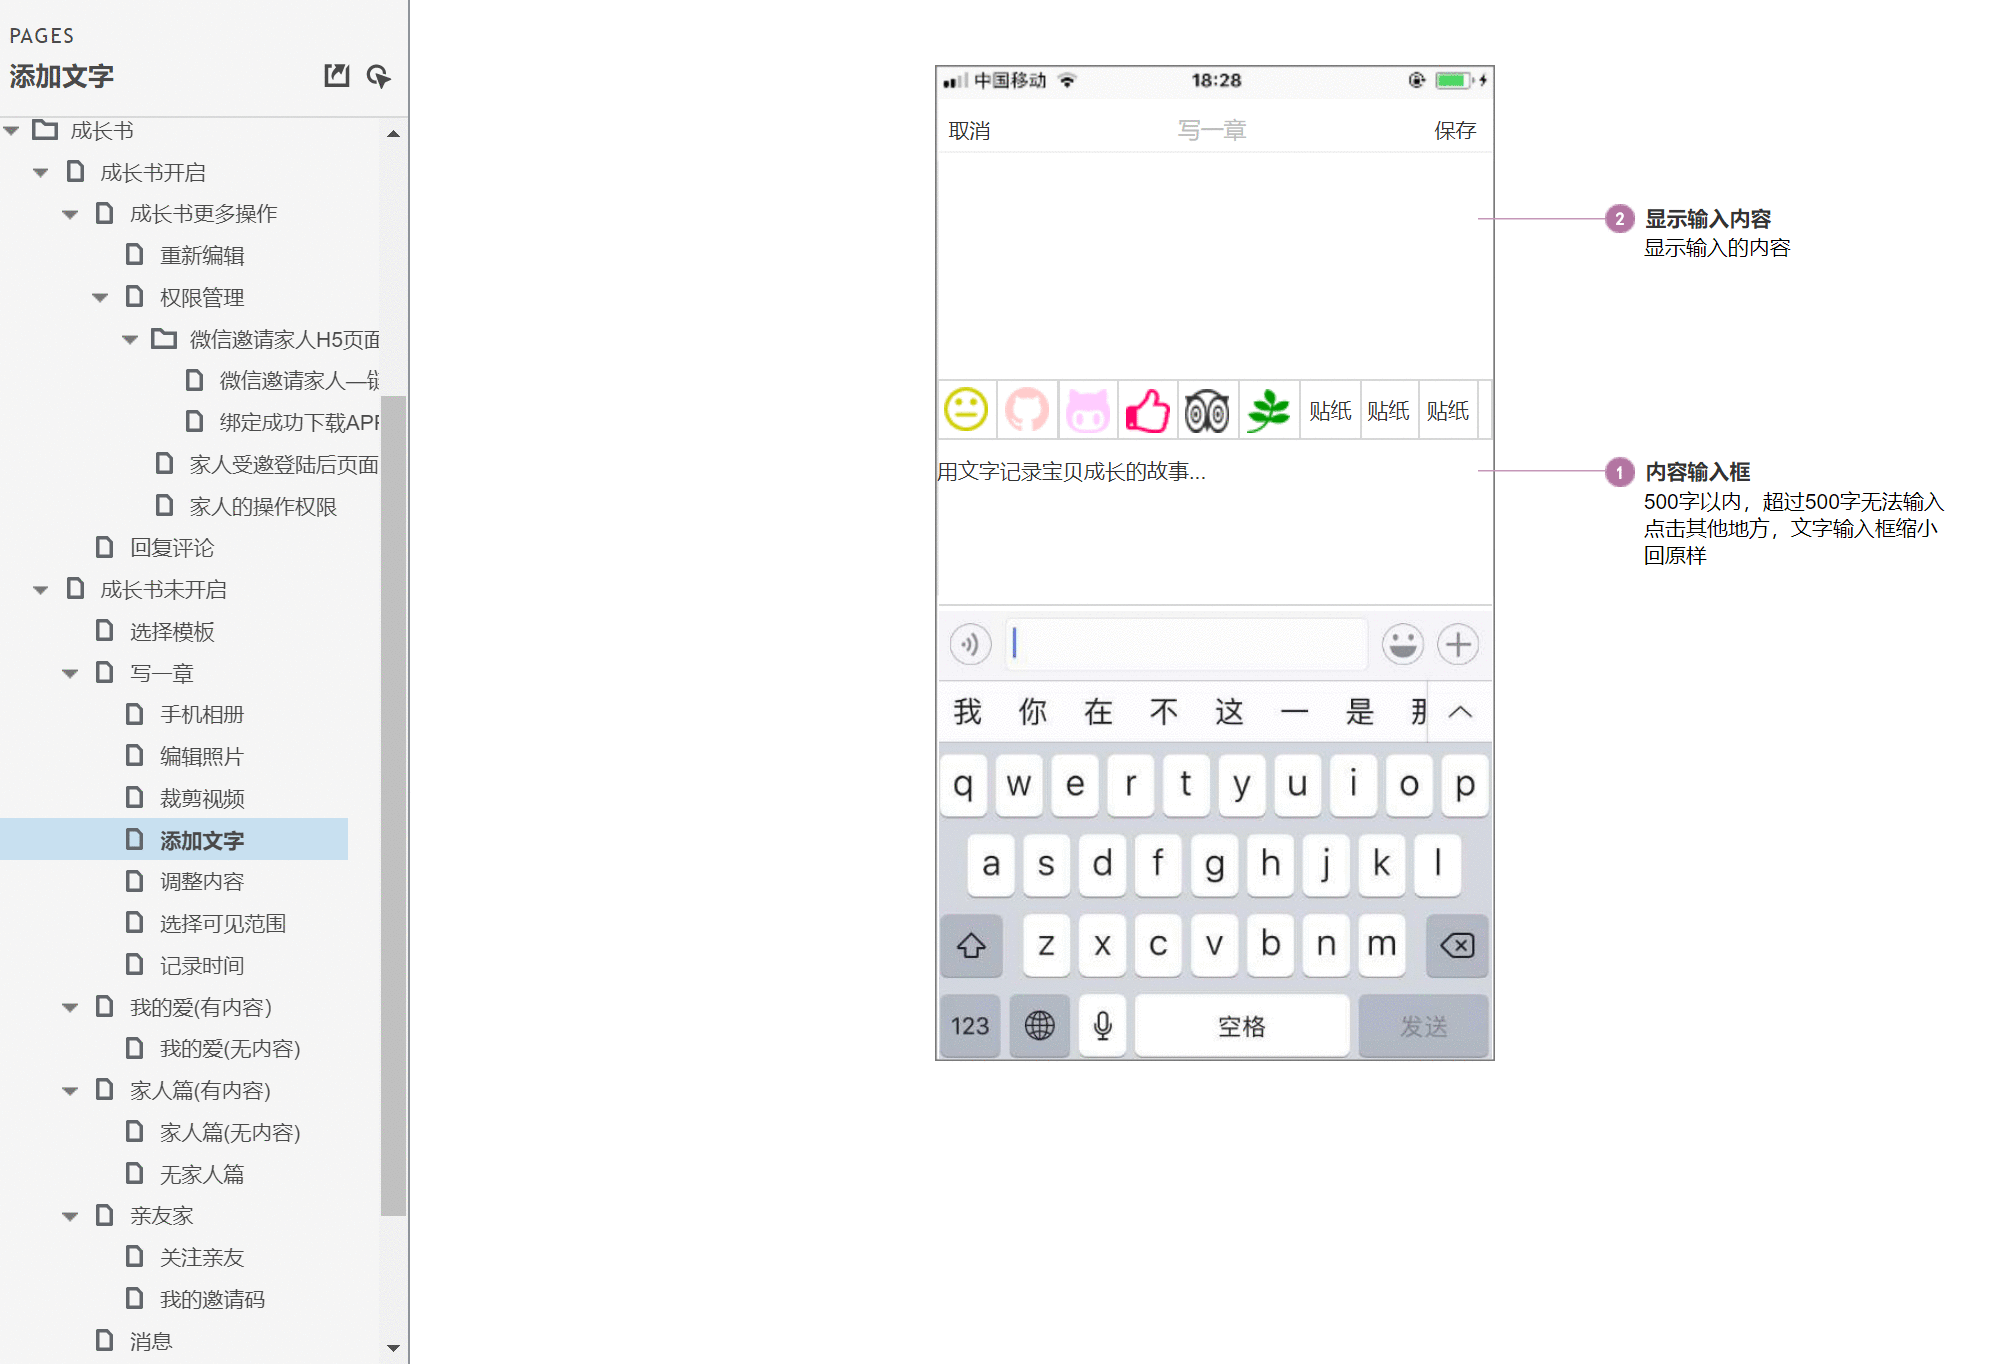This screenshot has height=1364, width=2000.
Task: Click the pages panel scroll-down arrow
Action: click(x=393, y=1348)
